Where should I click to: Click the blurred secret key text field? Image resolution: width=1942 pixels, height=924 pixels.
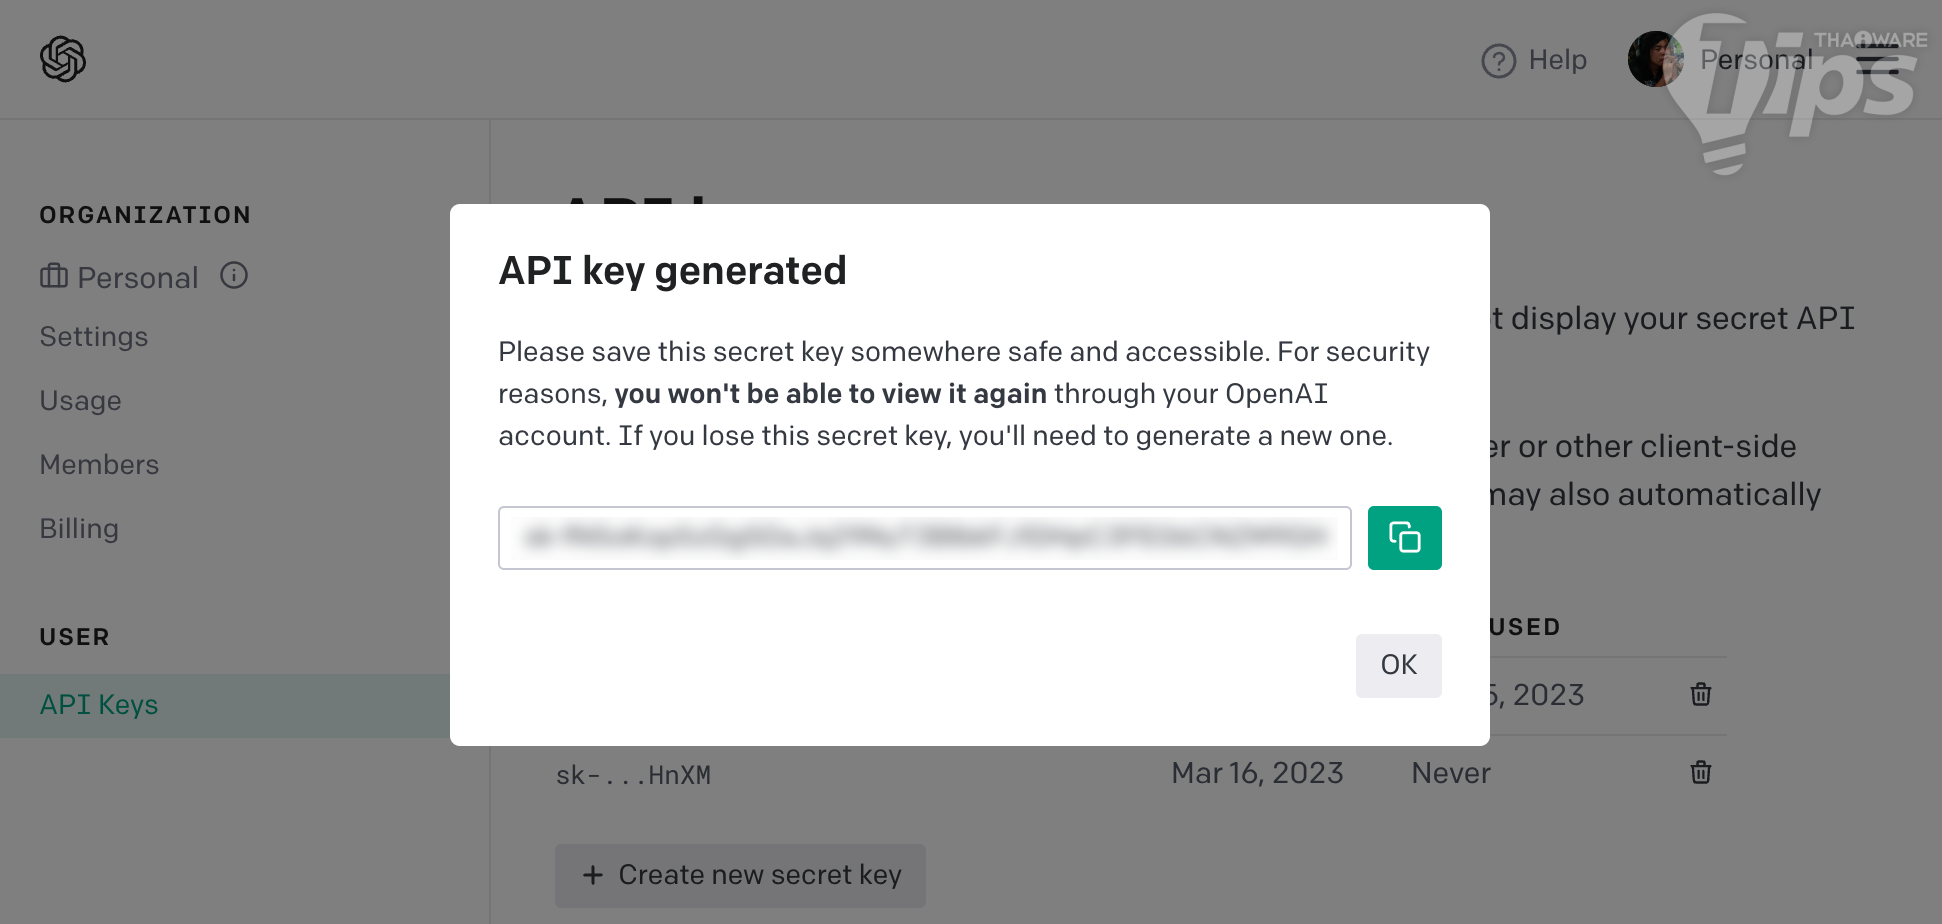click(x=924, y=538)
